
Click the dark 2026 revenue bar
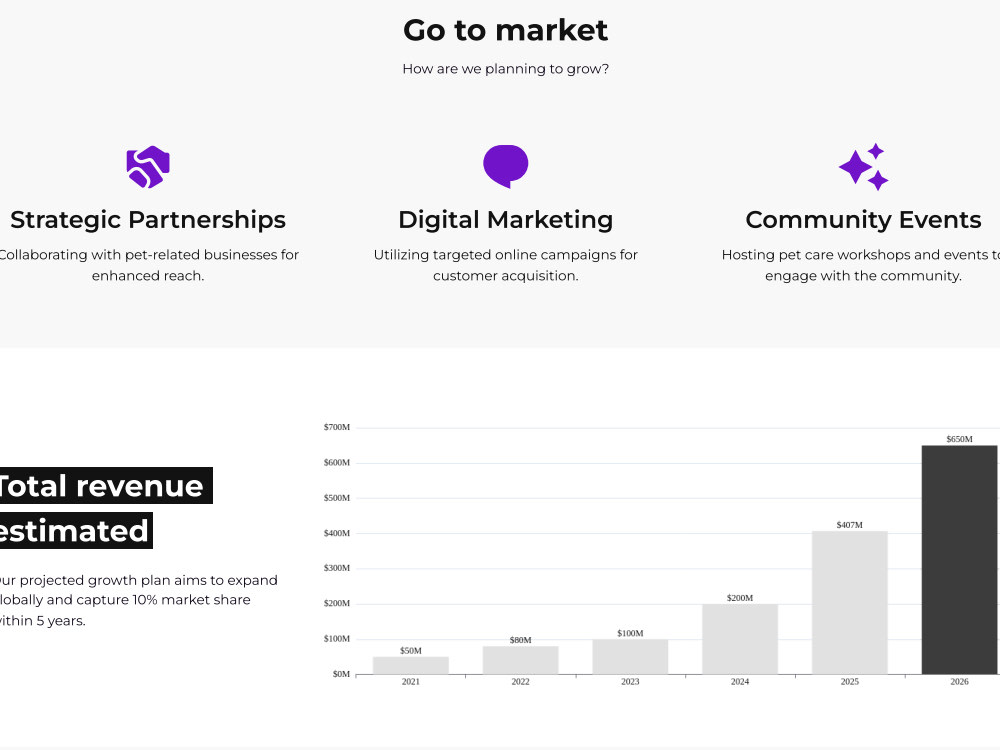(959, 559)
